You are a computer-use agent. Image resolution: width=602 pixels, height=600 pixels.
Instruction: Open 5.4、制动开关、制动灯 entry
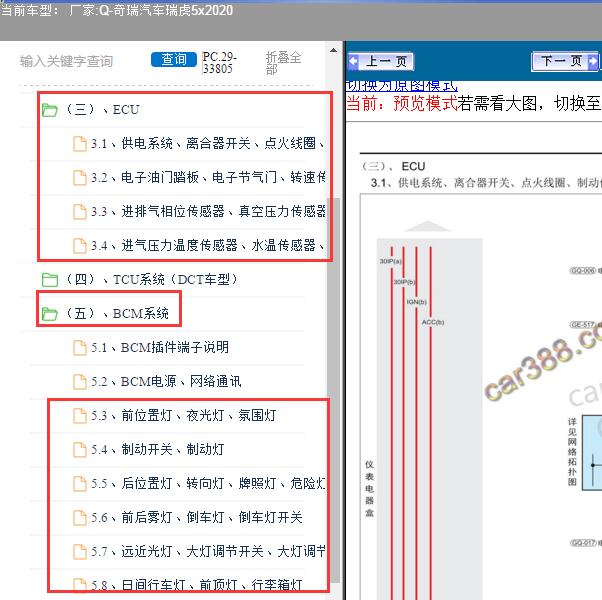(x=157, y=449)
